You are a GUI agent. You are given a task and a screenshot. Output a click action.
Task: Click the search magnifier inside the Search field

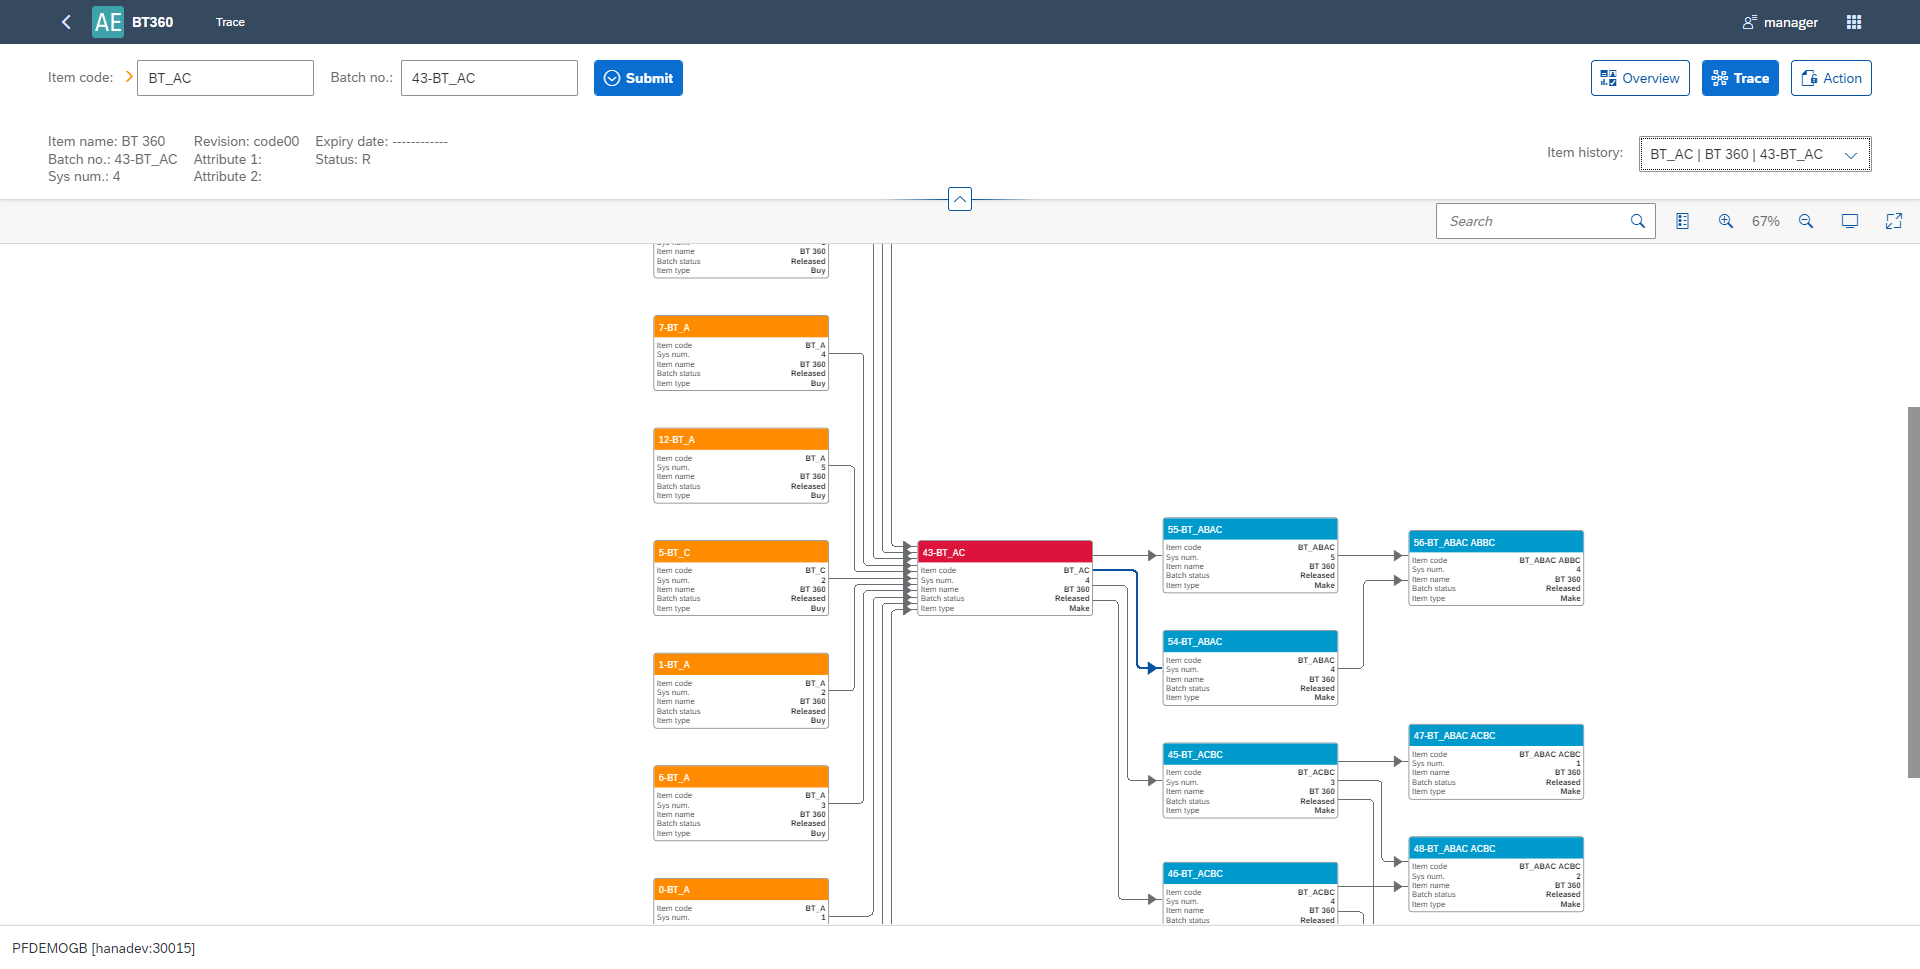(x=1637, y=220)
